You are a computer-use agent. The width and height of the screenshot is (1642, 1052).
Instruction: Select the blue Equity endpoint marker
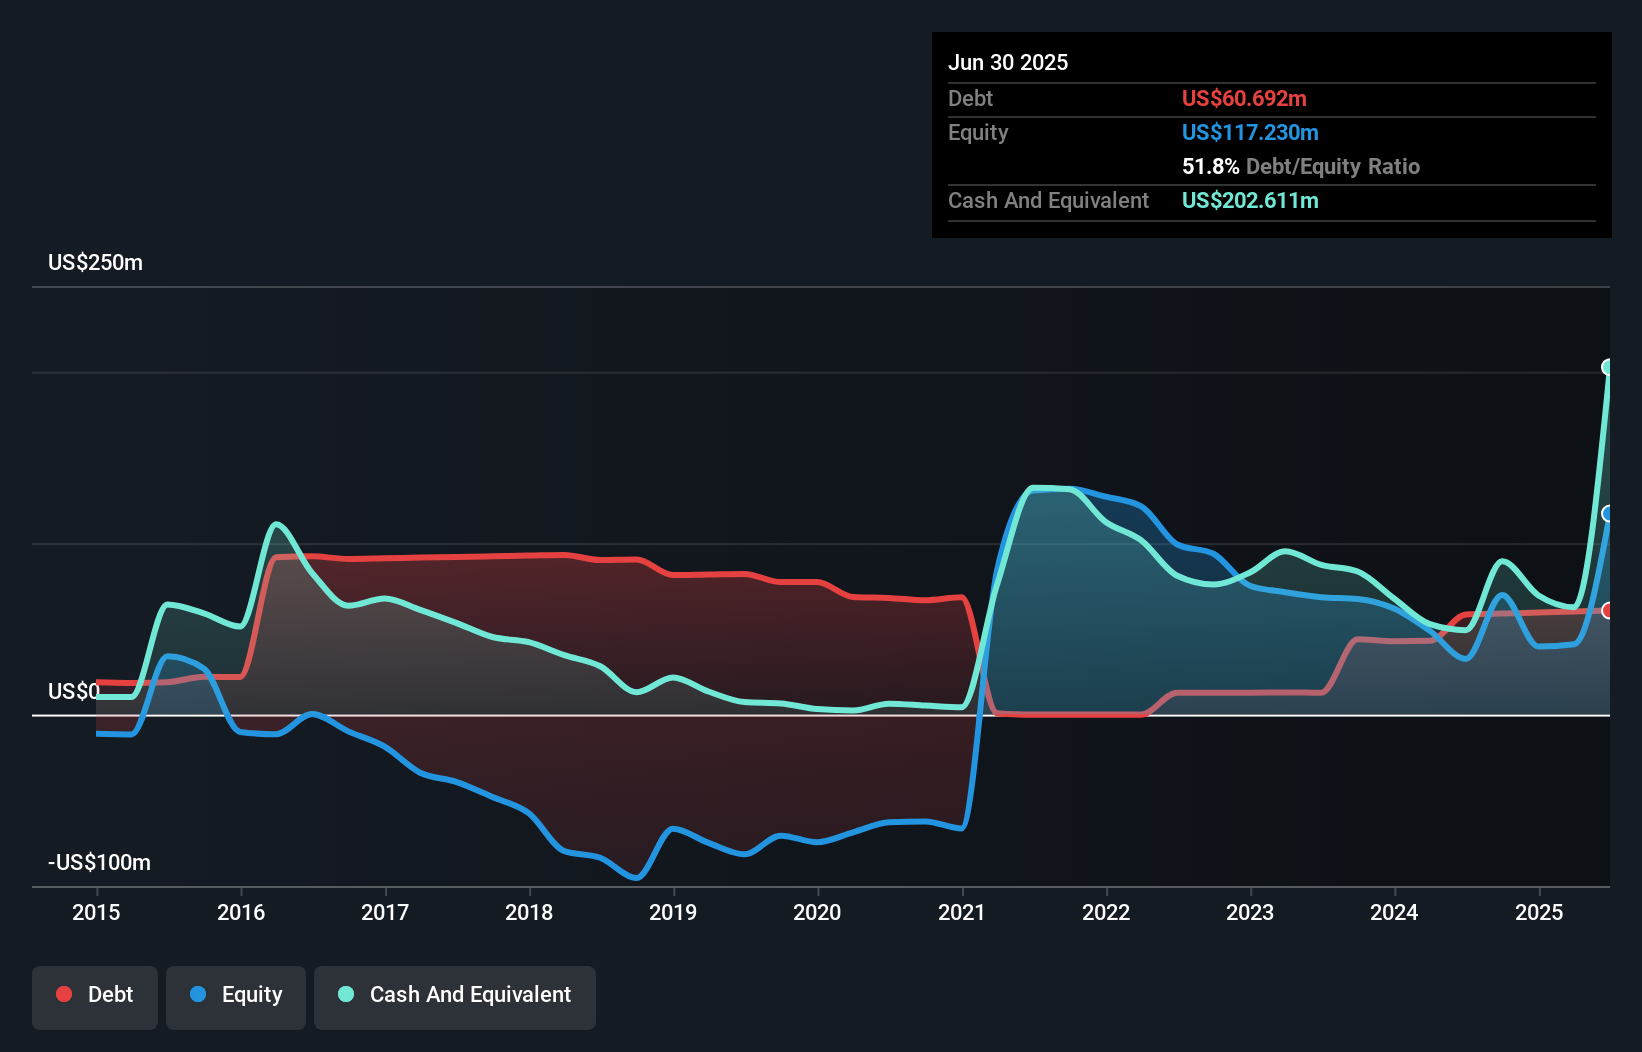pos(1608,514)
